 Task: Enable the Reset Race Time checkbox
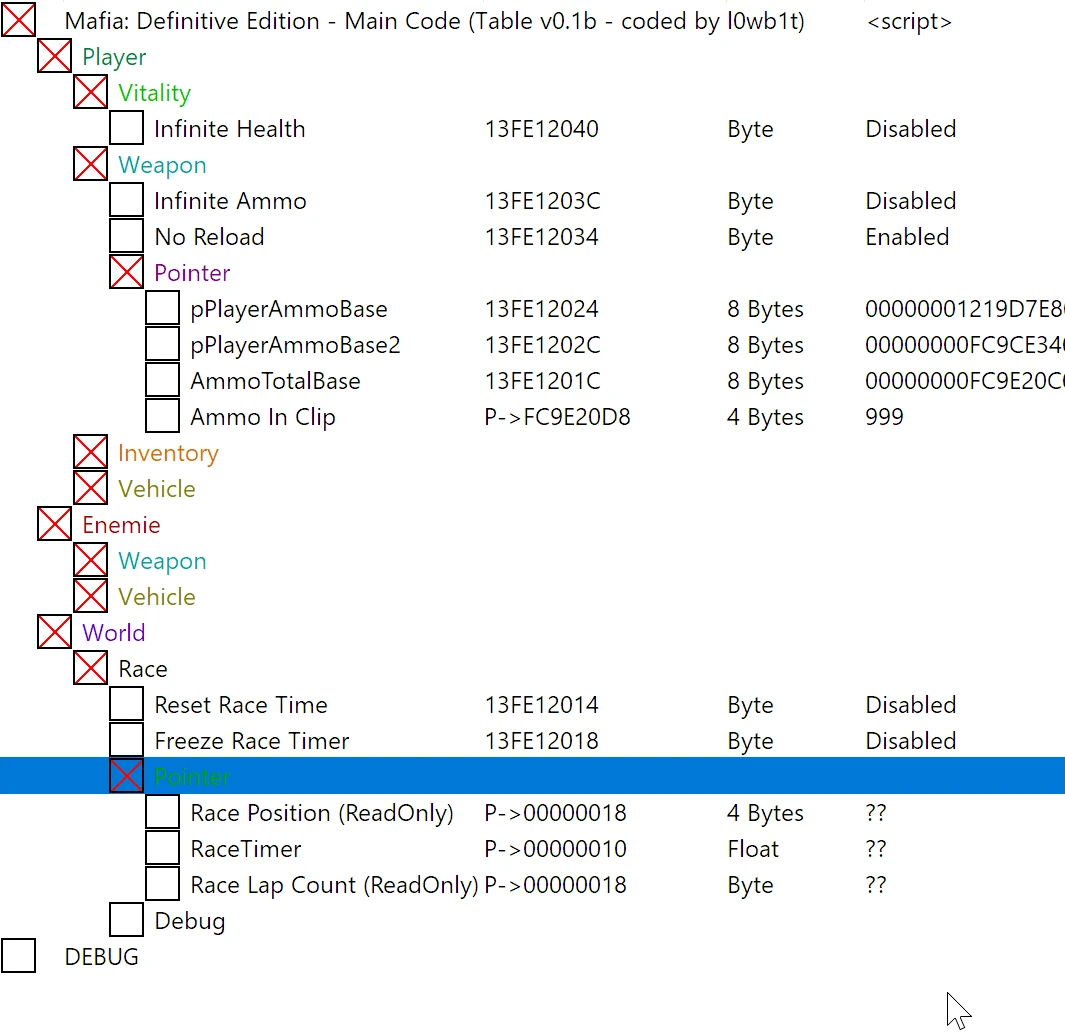(126, 705)
